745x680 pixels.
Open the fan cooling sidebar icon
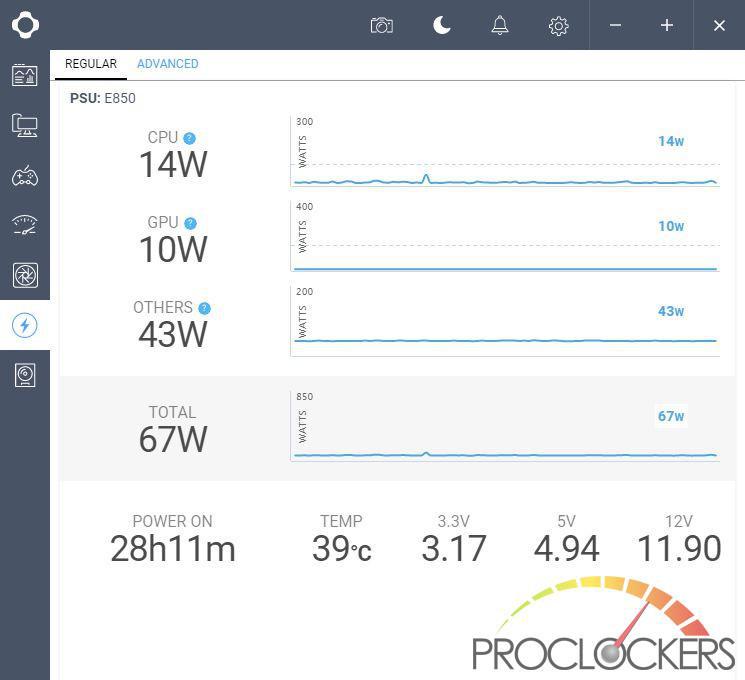pyautogui.click(x=25, y=275)
